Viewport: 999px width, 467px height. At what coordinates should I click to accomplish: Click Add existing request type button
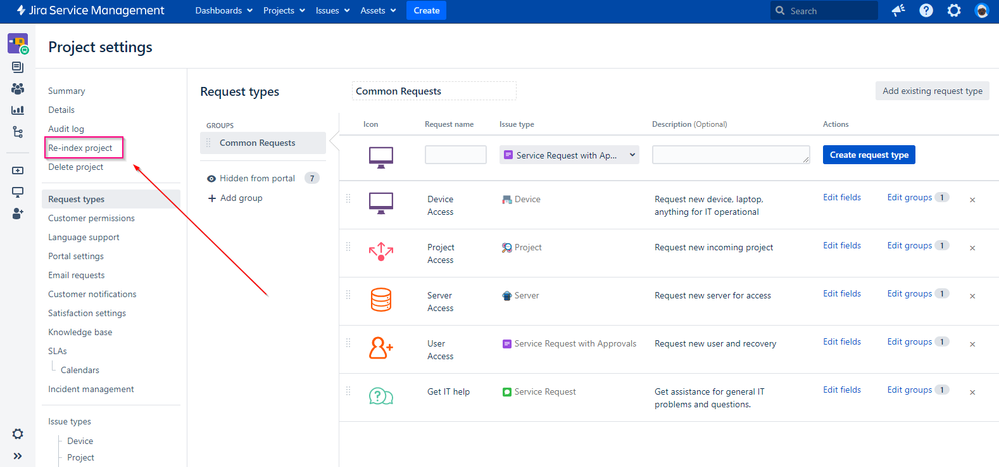click(x=932, y=91)
